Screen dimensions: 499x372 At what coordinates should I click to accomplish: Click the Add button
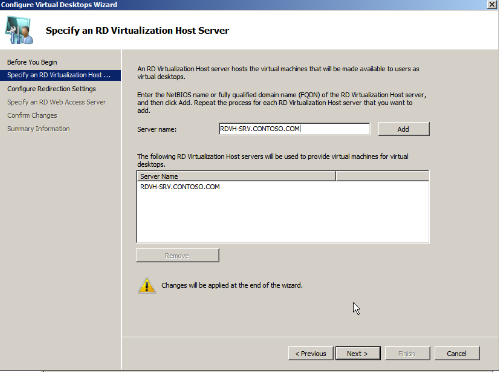click(x=404, y=129)
